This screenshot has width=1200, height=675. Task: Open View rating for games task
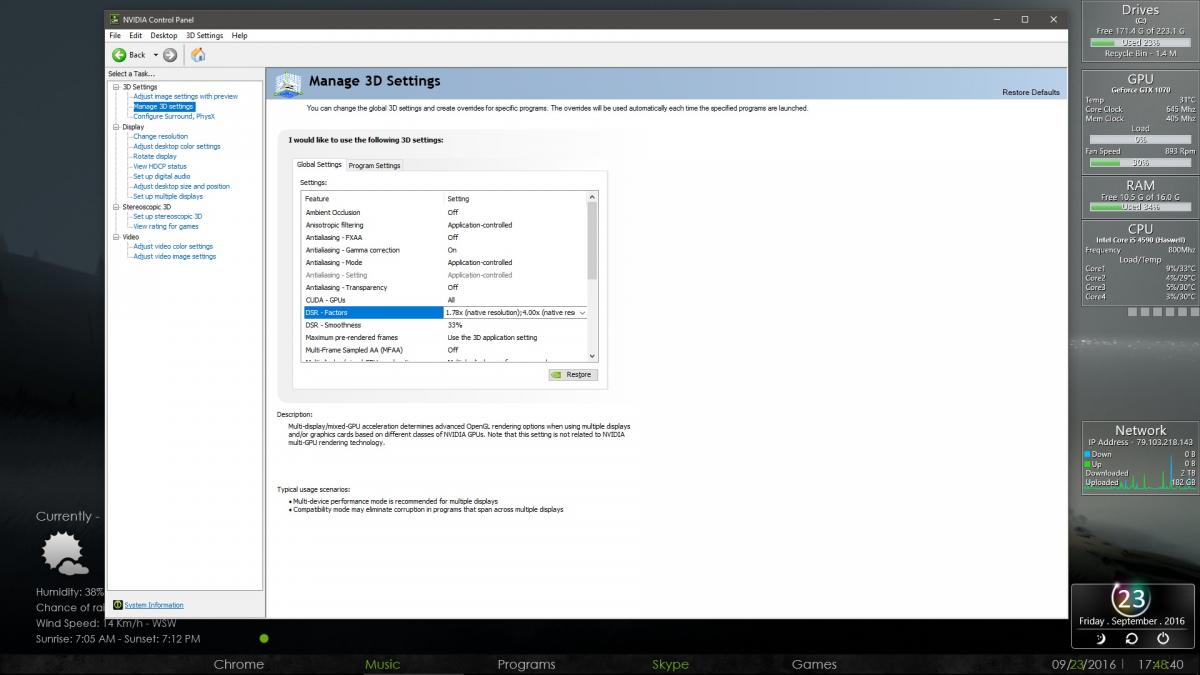pyautogui.click(x=166, y=227)
